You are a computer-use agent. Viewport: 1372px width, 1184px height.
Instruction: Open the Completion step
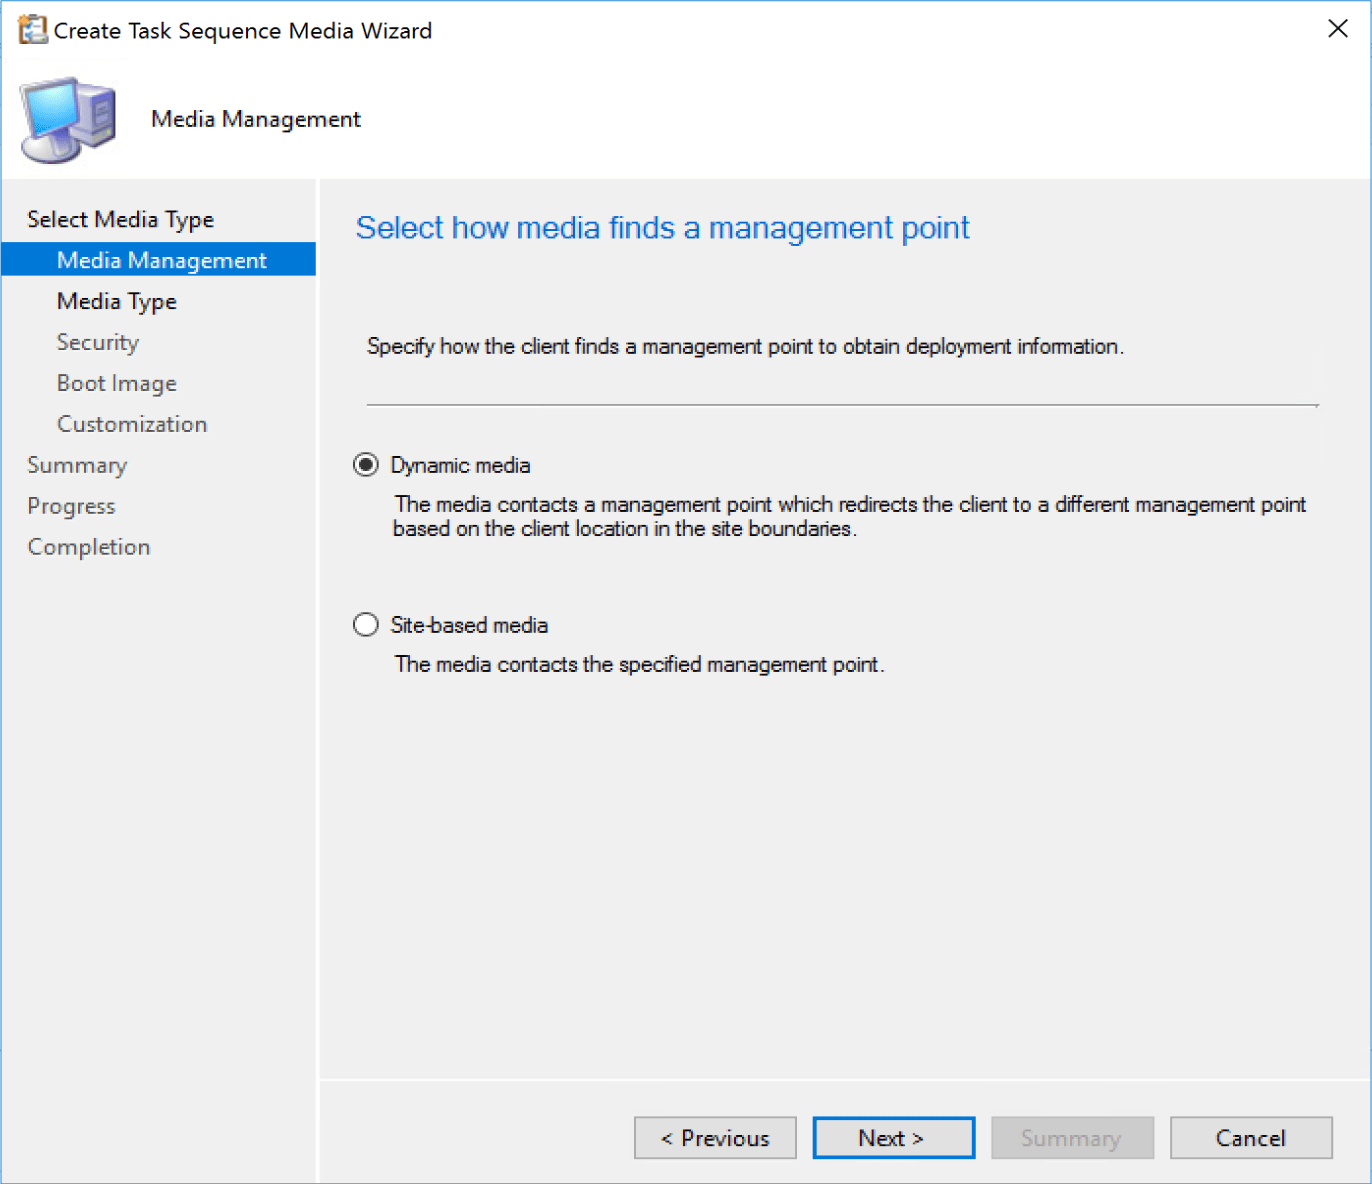(88, 547)
